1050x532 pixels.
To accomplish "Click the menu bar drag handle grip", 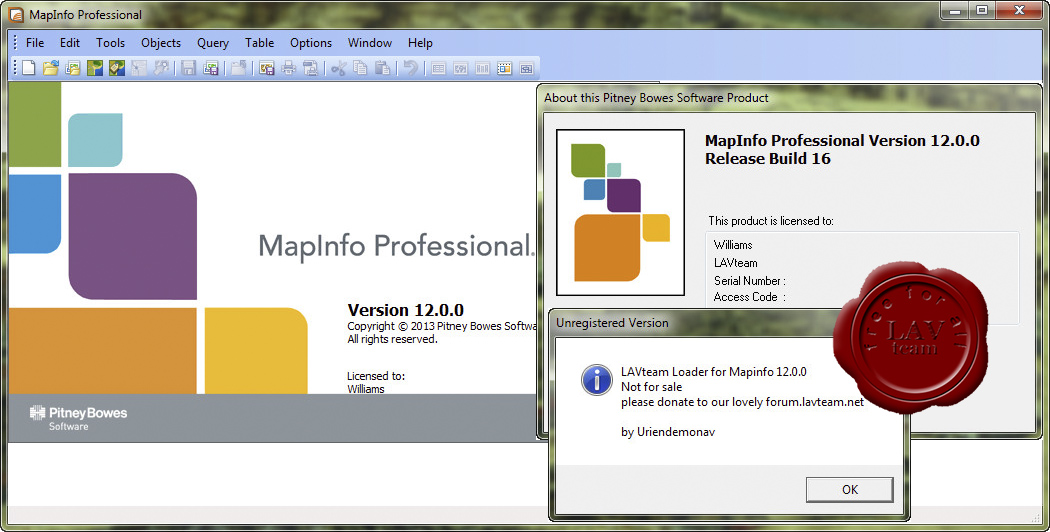I will coord(15,42).
